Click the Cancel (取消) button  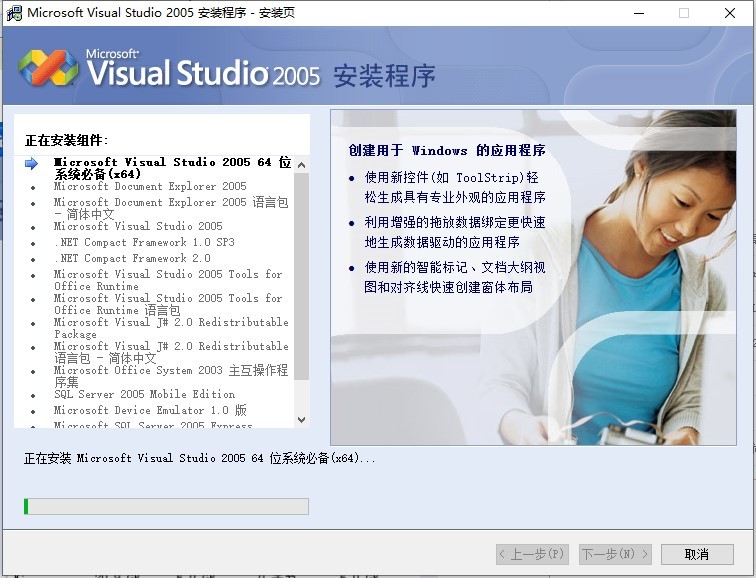coord(697,554)
